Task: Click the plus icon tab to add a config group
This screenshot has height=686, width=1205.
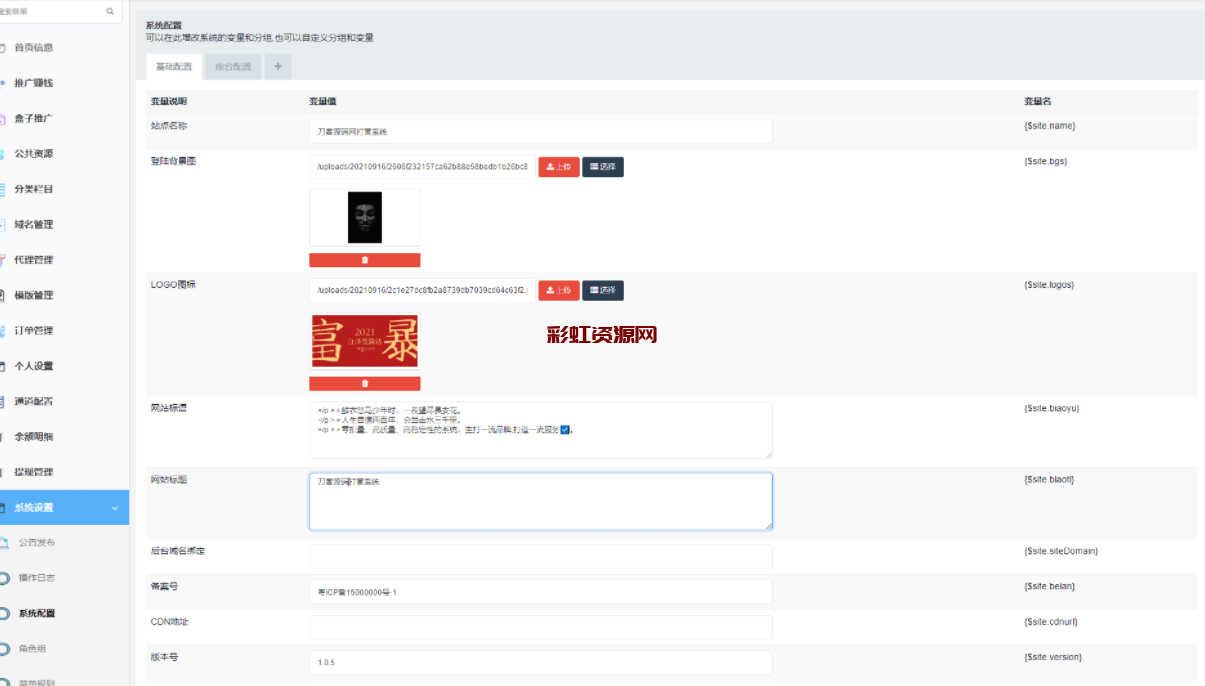Action: (x=277, y=67)
